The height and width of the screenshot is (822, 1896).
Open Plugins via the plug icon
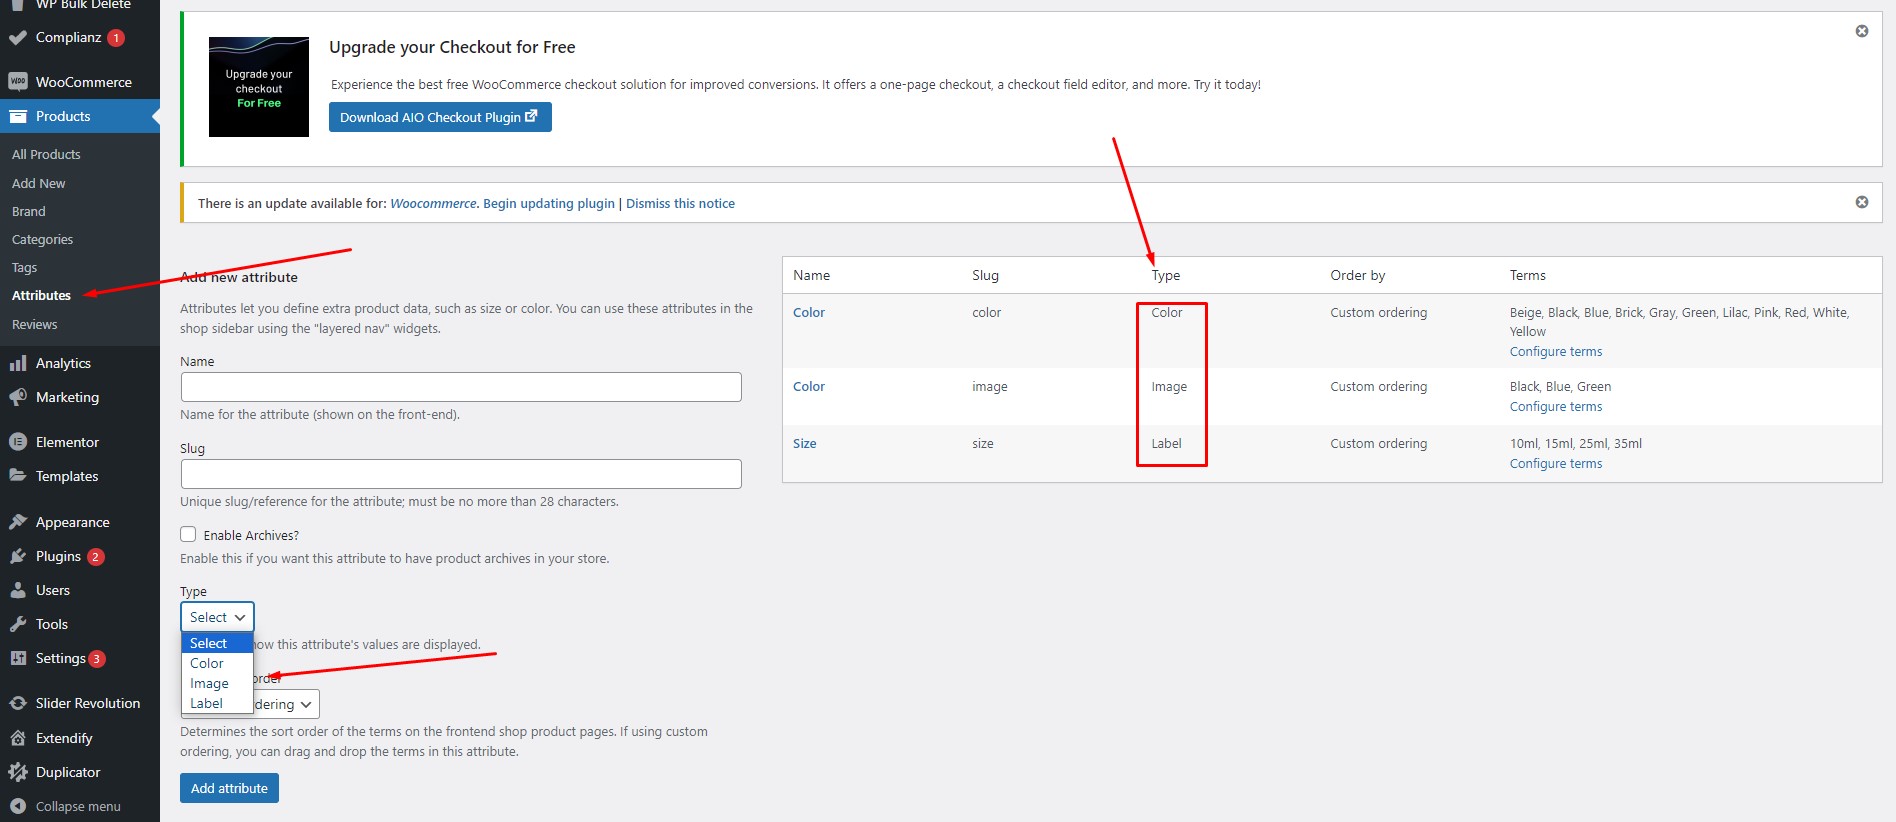tap(17, 556)
